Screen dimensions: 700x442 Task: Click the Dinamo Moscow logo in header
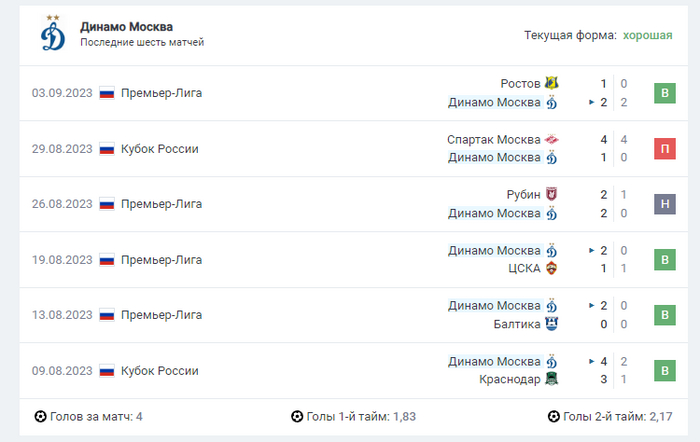coord(52,35)
